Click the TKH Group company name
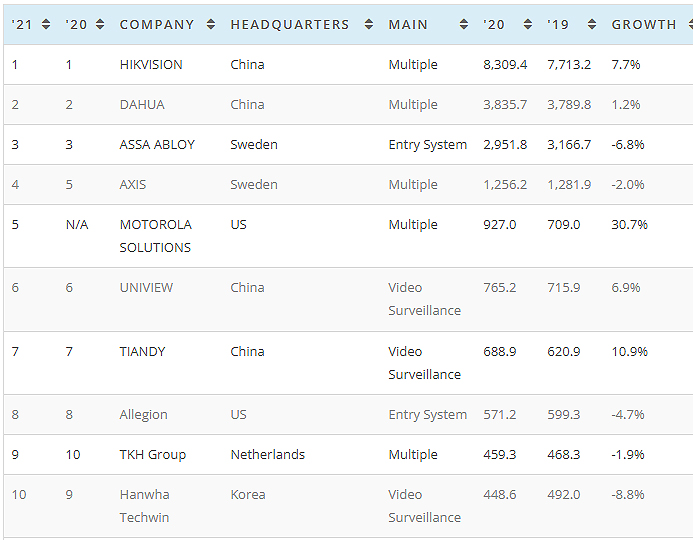The width and height of the screenshot is (693, 540). pos(152,454)
